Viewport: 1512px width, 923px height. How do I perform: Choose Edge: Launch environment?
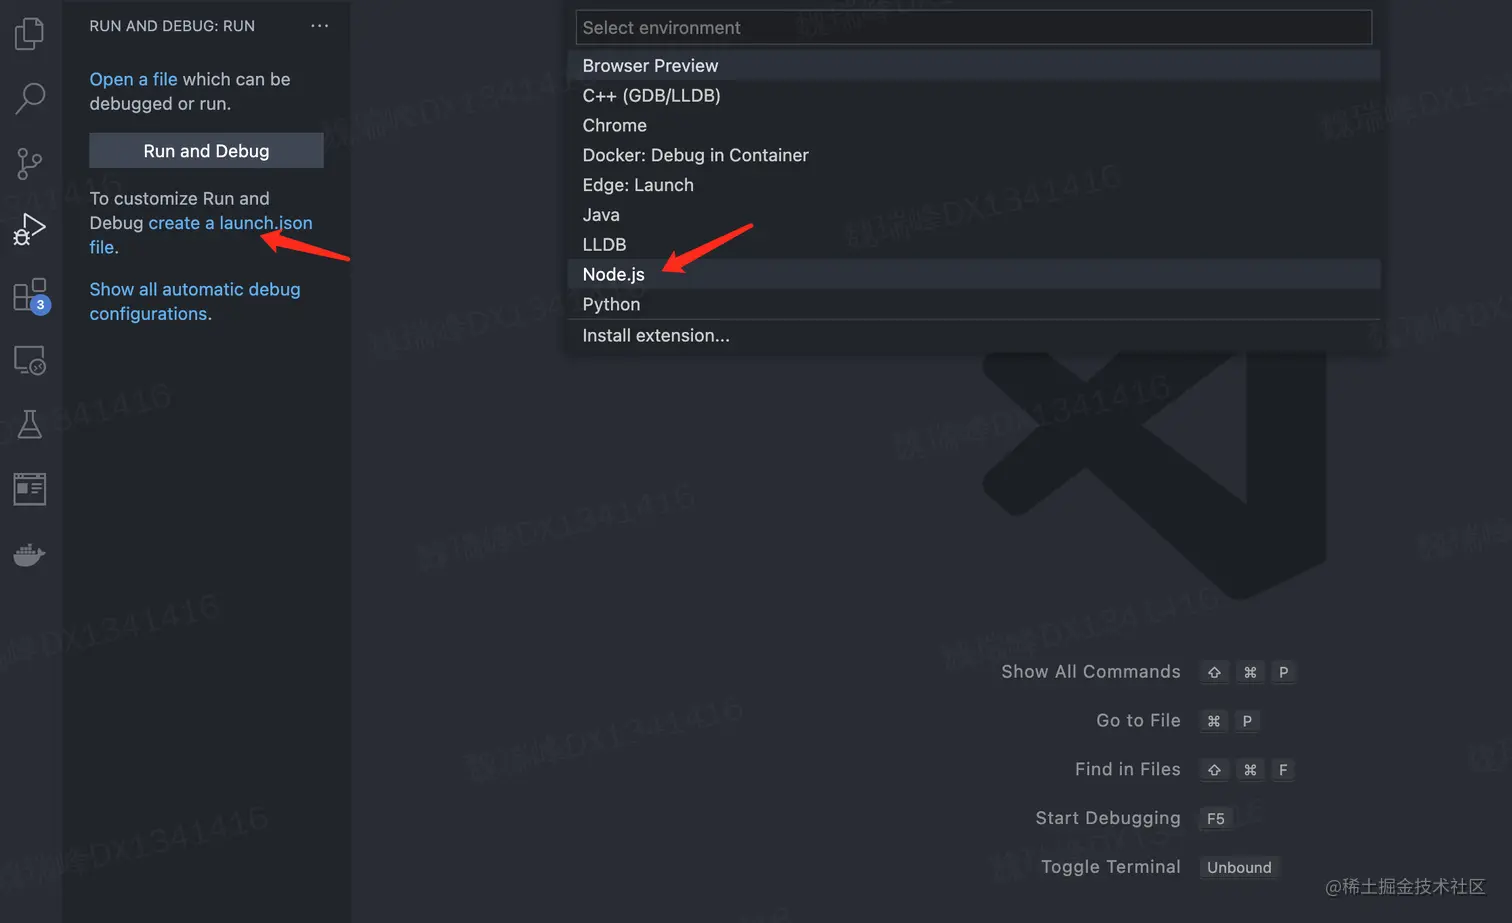(x=973, y=185)
